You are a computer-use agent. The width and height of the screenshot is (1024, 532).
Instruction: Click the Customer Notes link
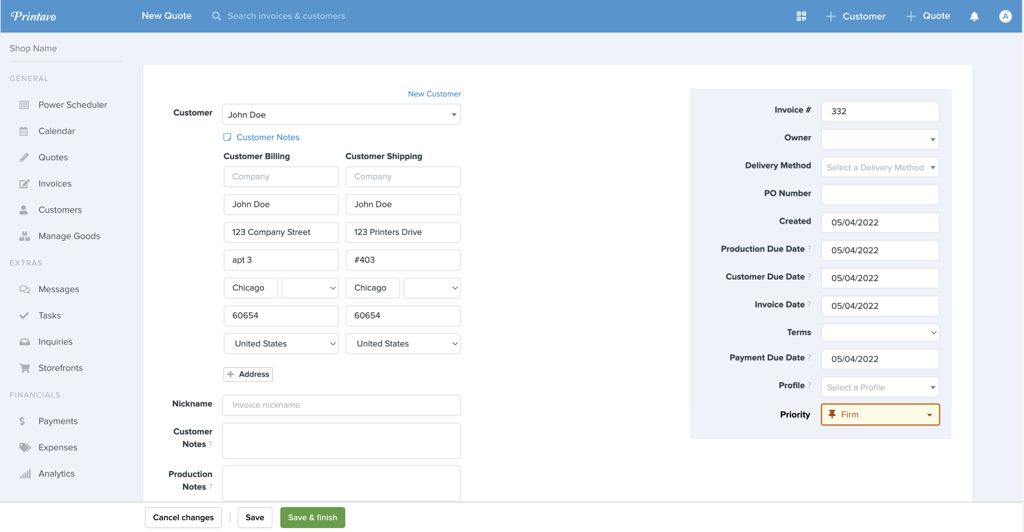268,137
